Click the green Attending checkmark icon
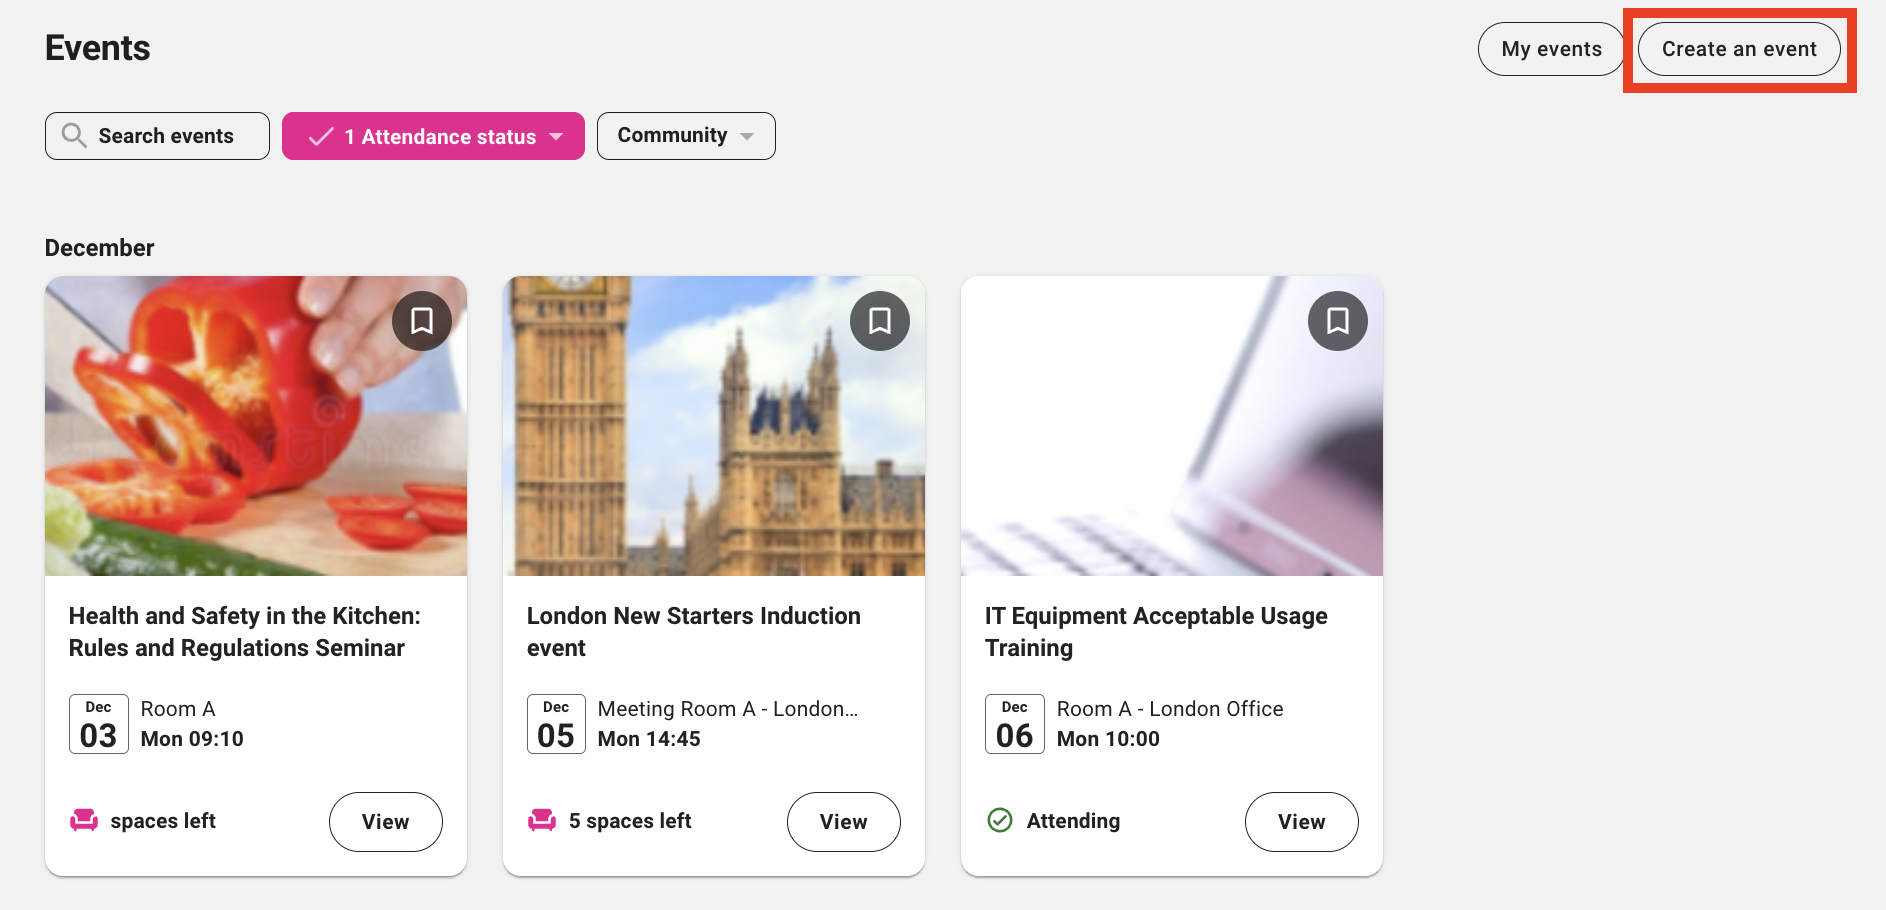Screen dimensions: 1886x910 [1000, 821]
